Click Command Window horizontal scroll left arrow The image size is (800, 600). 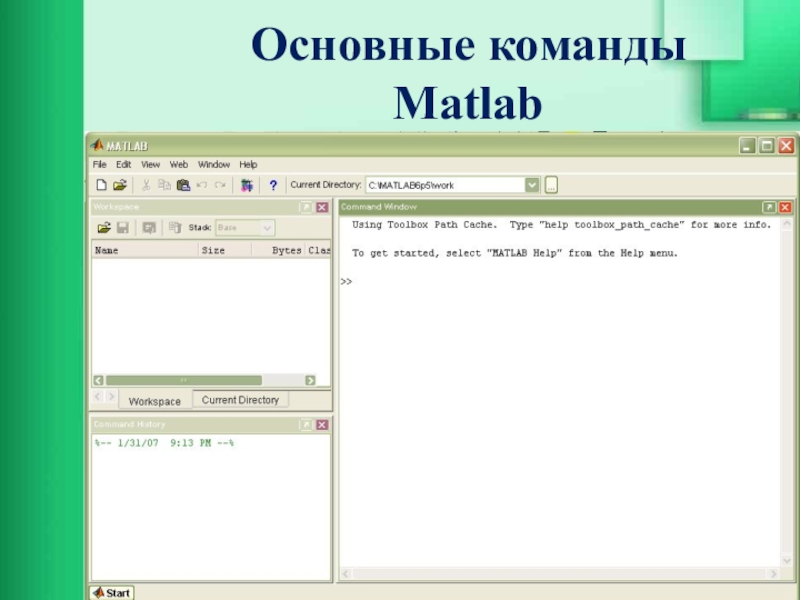[346, 574]
